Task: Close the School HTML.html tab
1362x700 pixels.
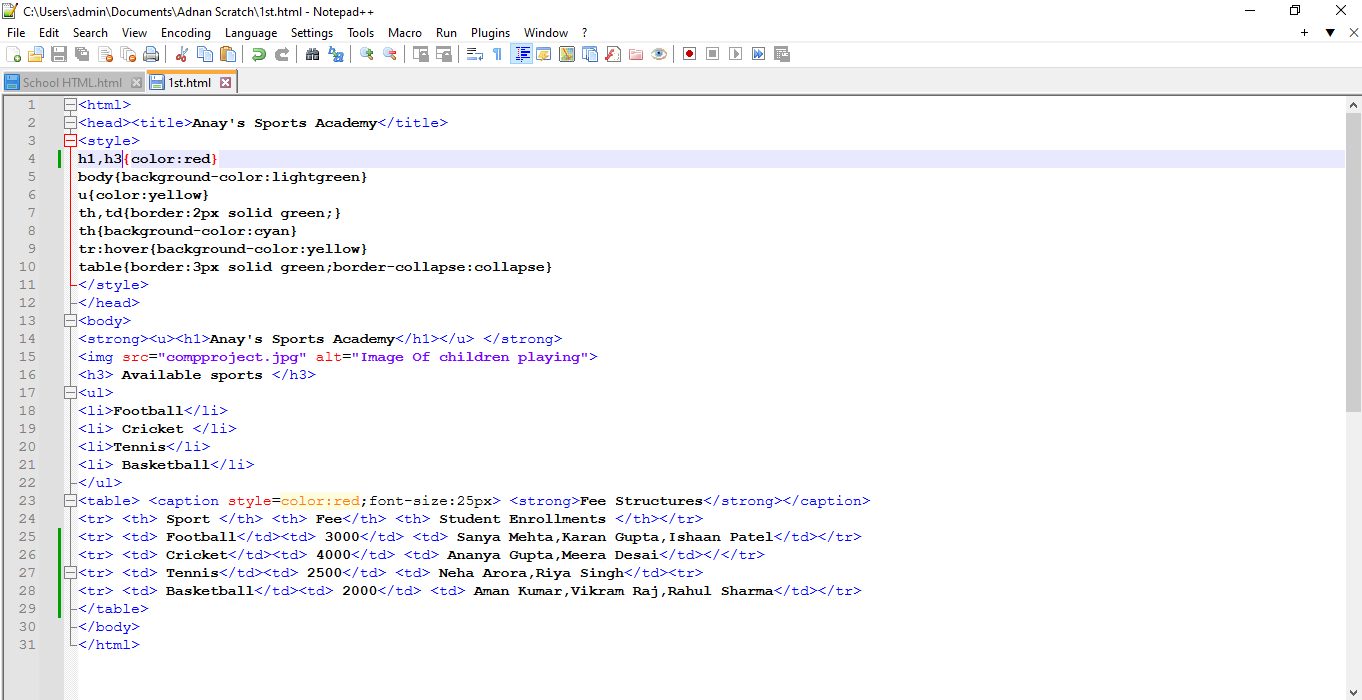Action: (x=136, y=83)
